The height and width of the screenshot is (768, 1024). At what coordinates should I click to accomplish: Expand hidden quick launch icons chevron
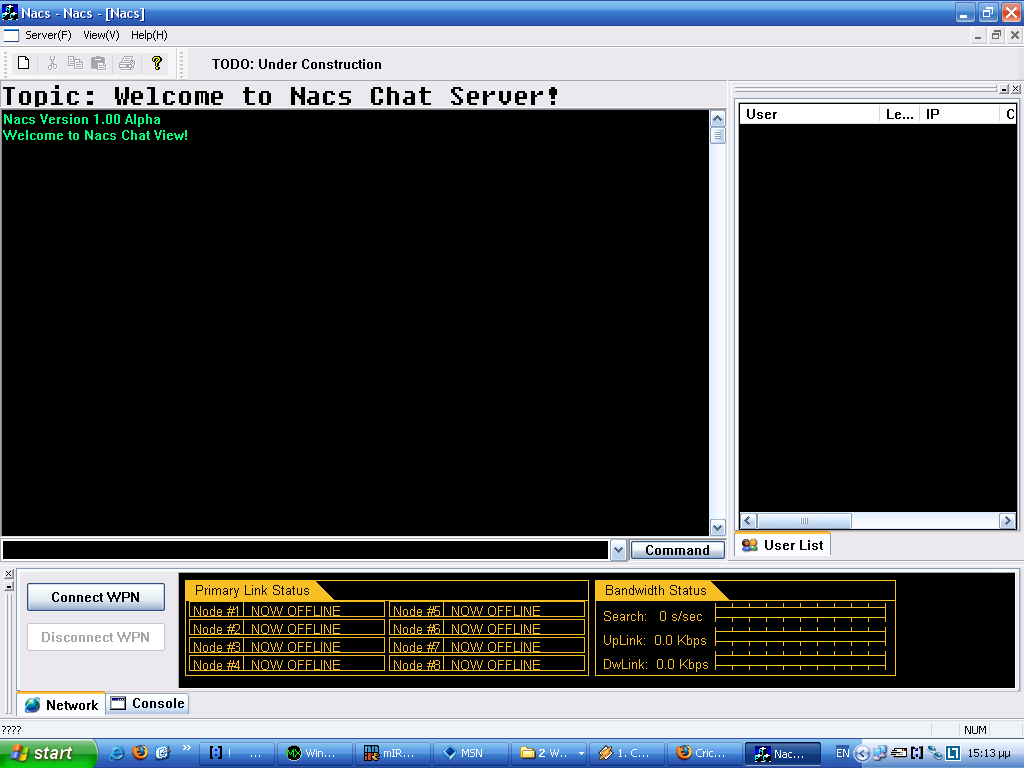click(x=186, y=748)
